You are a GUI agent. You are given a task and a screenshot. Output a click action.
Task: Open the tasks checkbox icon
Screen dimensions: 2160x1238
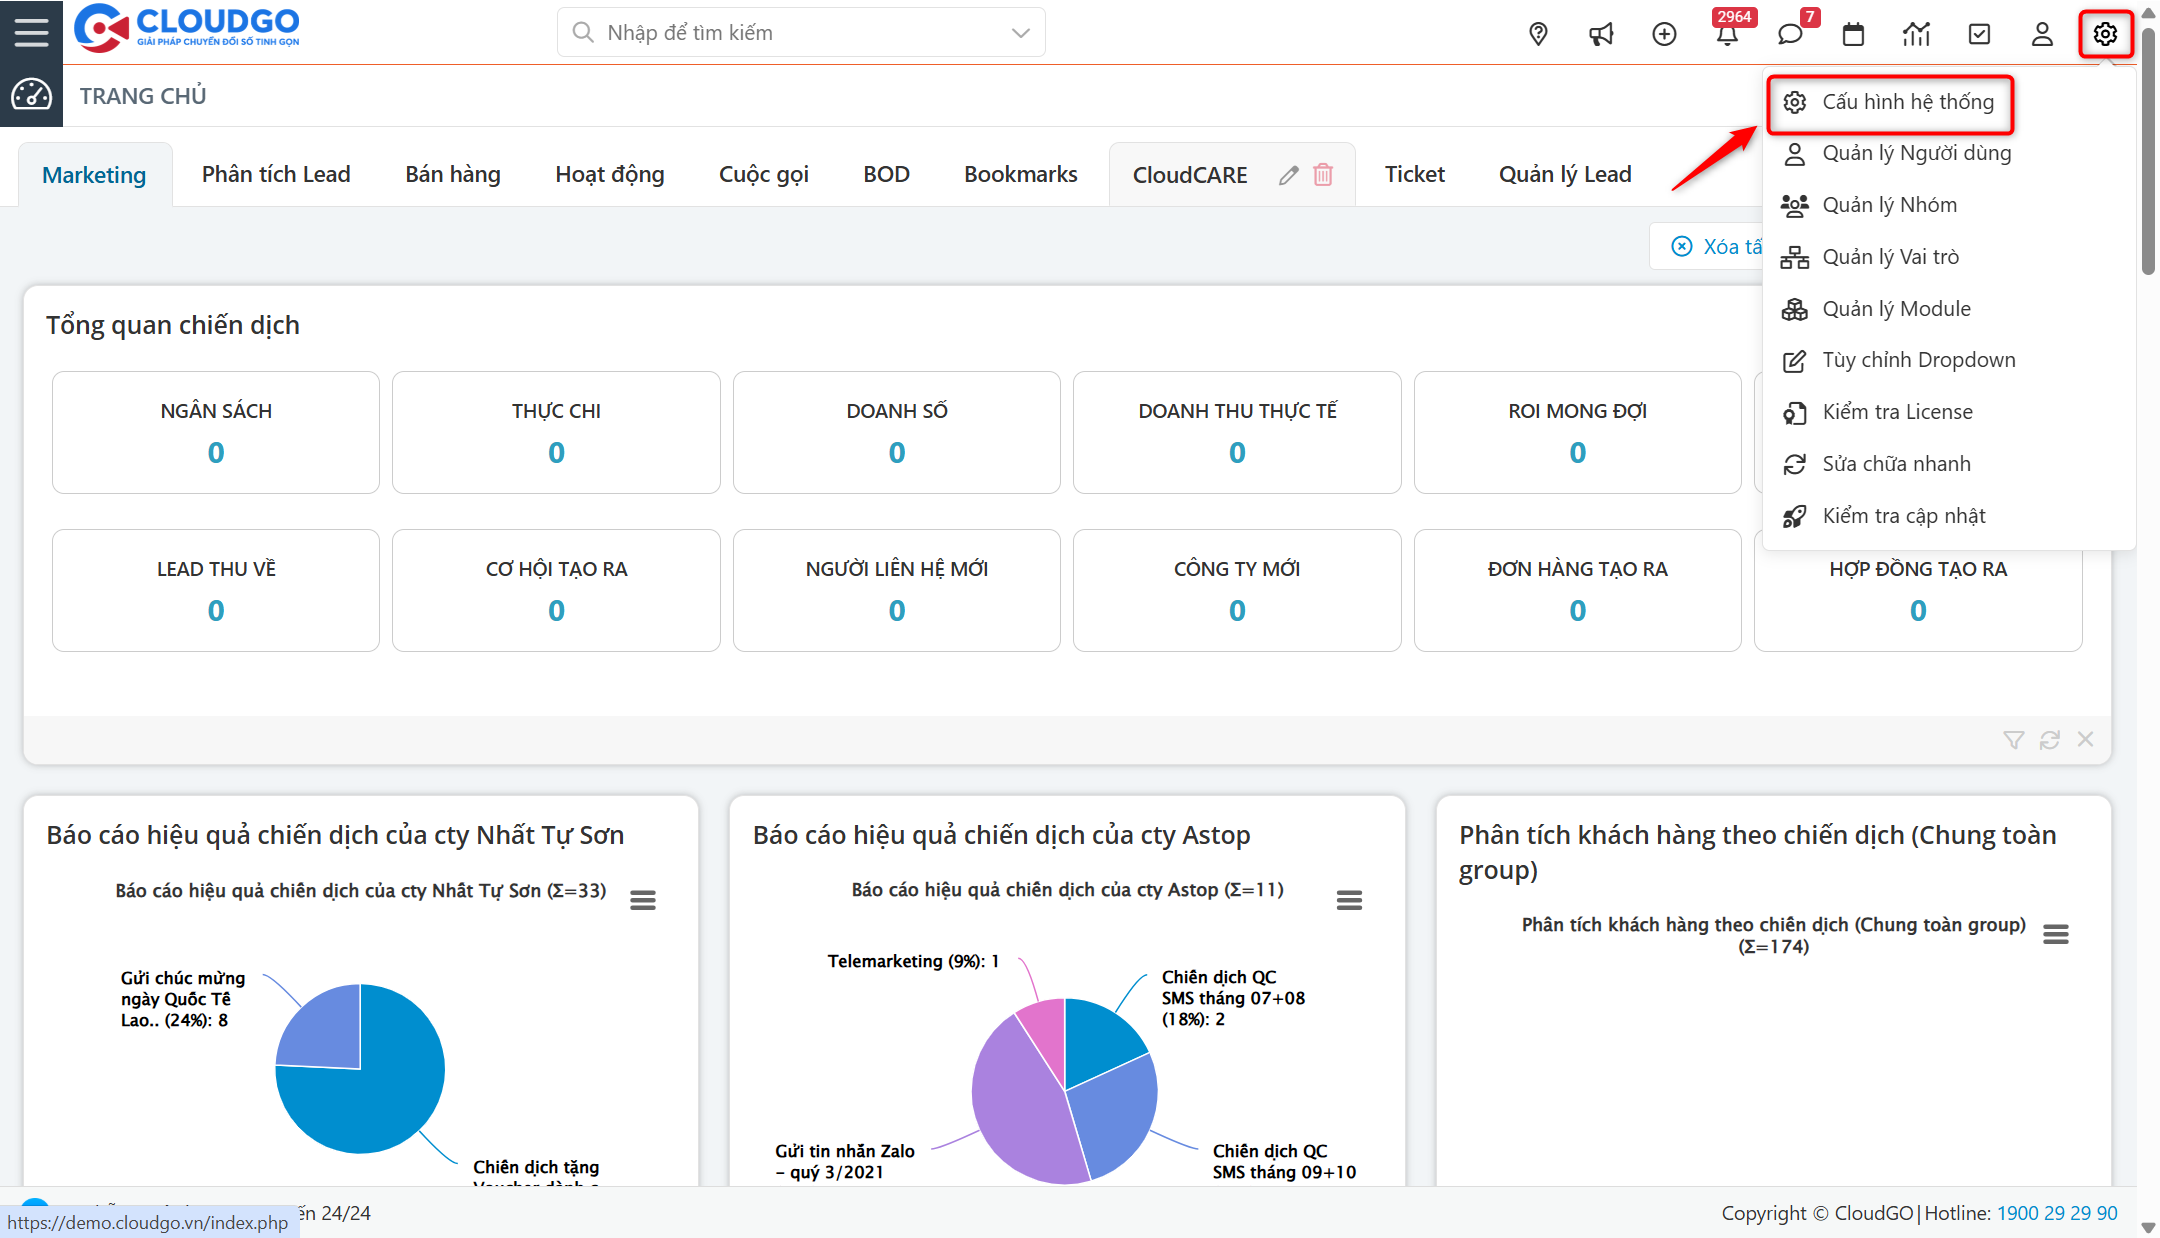click(1979, 34)
